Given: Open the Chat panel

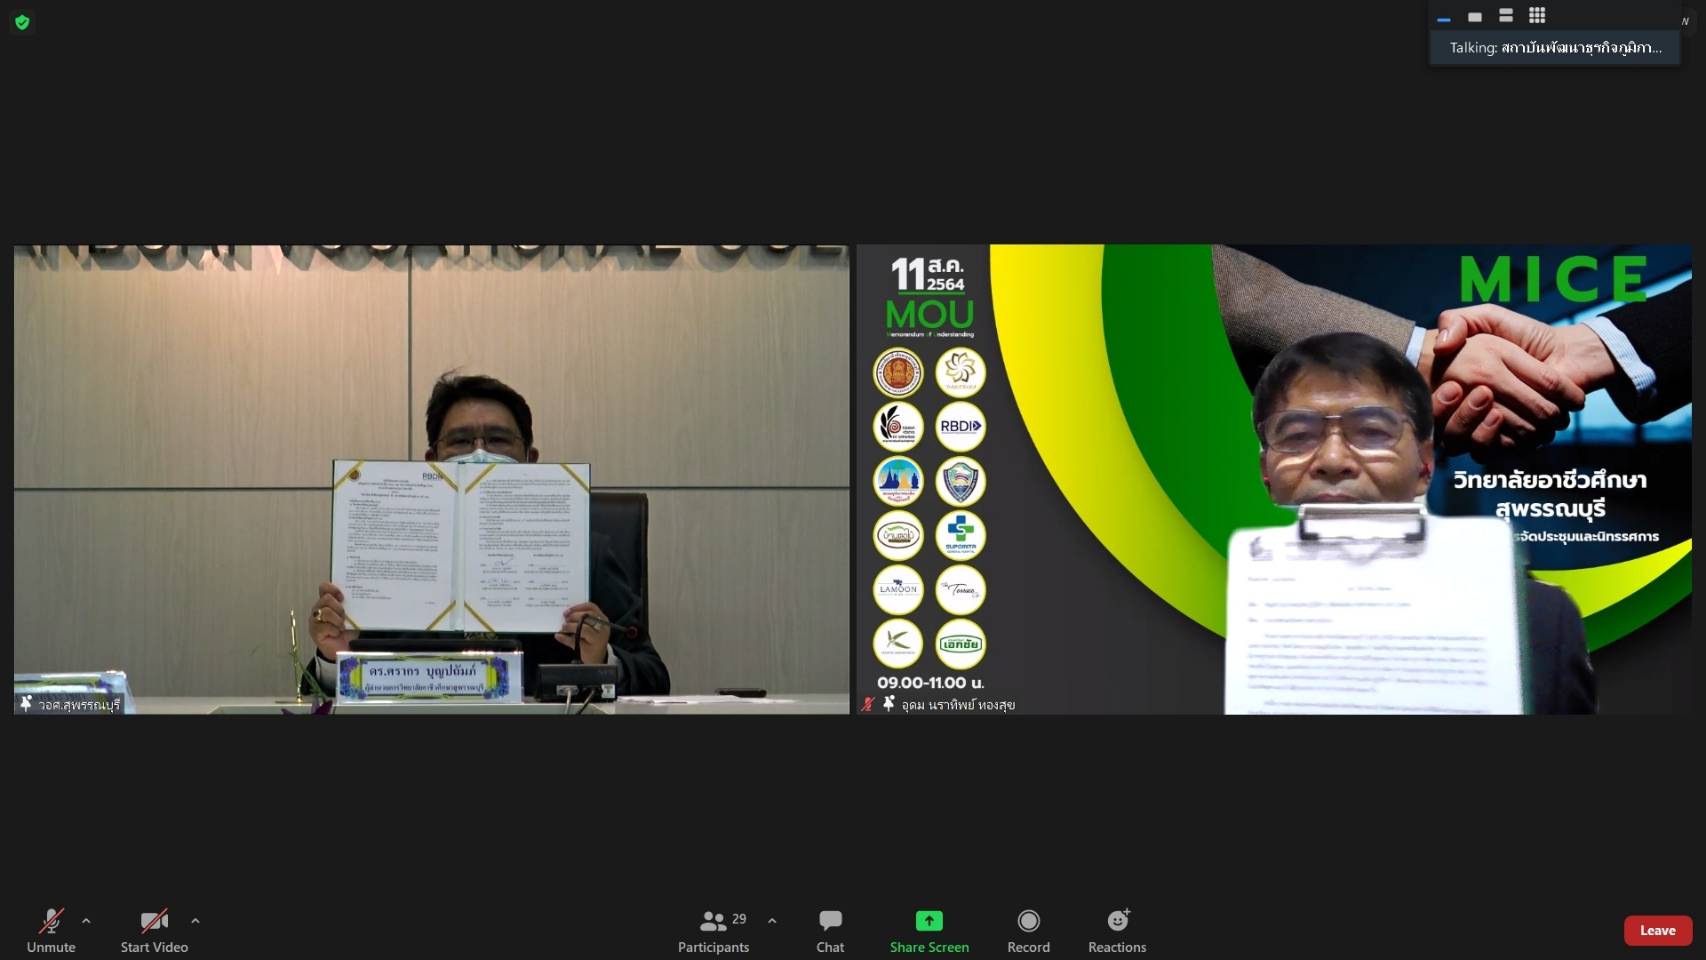Looking at the screenshot, I should (830, 930).
